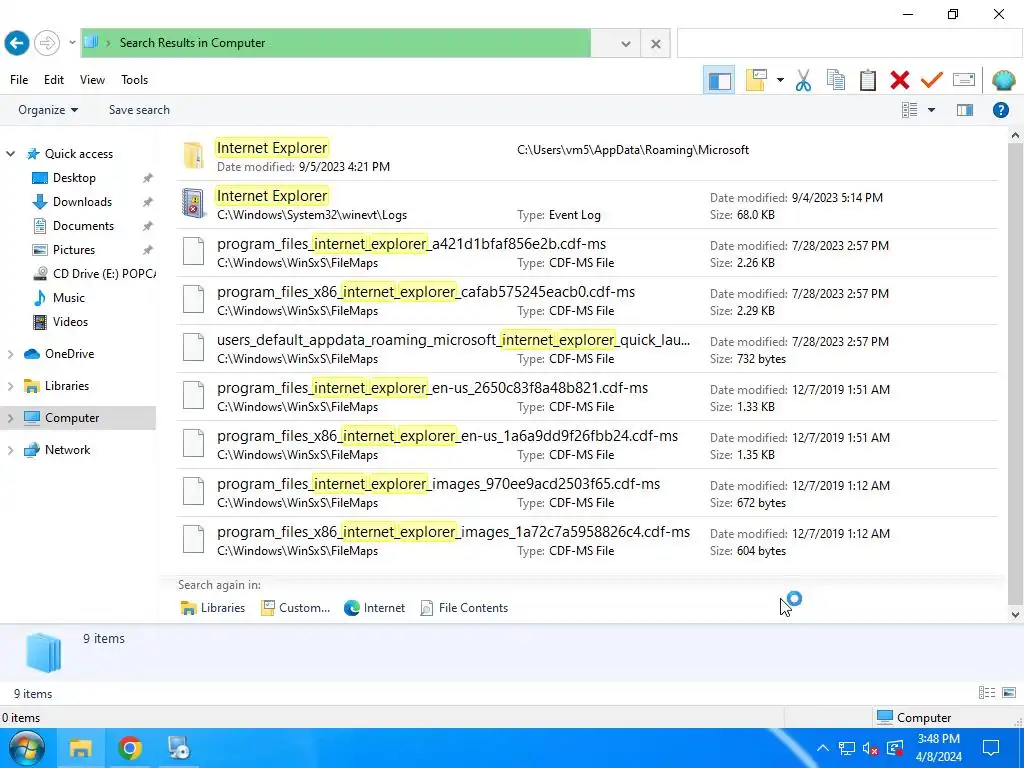
Task: Open the view options dropdown arrow
Action: [931, 110]
